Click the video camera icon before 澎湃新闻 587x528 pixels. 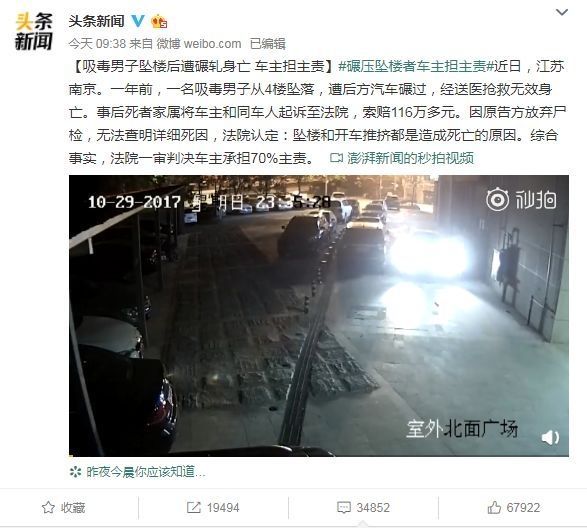[x=336, y=158]
